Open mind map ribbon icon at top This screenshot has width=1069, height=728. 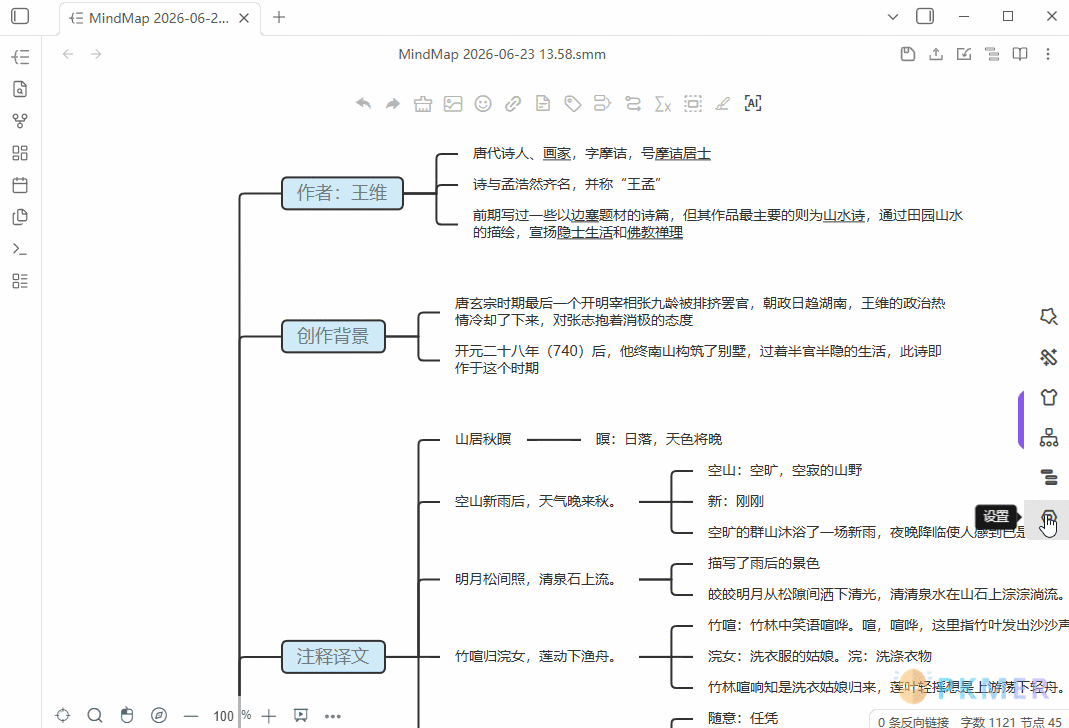point(20,57)
